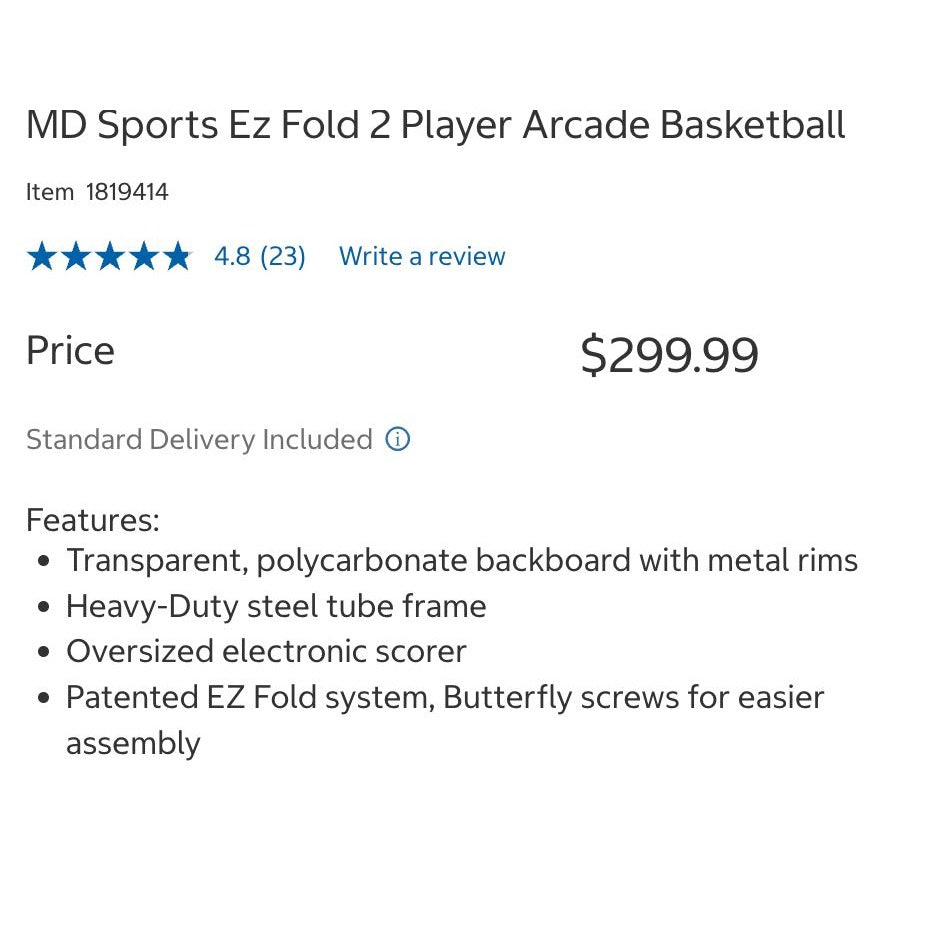Click the Price label
Screen dimensions: 938x938
69,350
